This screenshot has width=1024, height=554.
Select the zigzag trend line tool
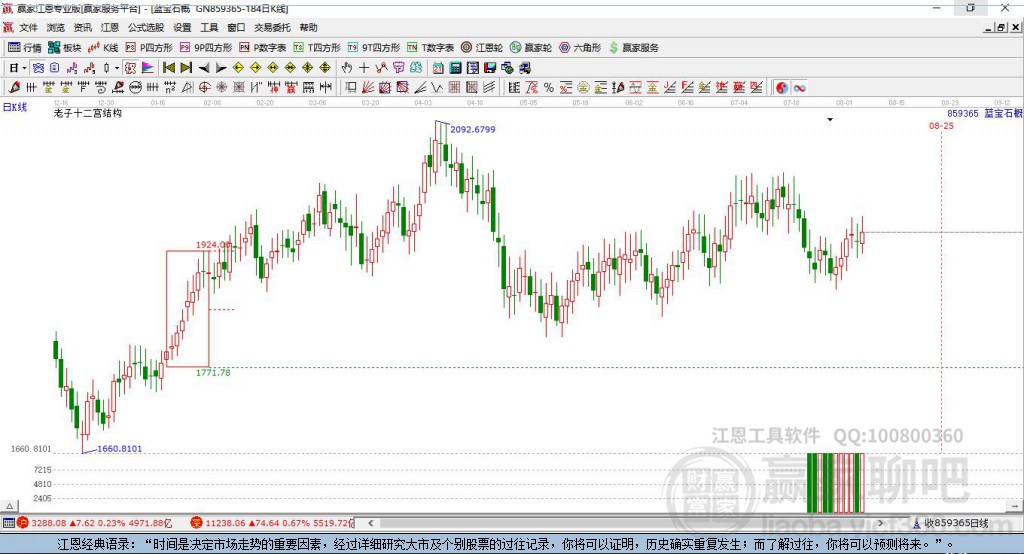point(381,68)
